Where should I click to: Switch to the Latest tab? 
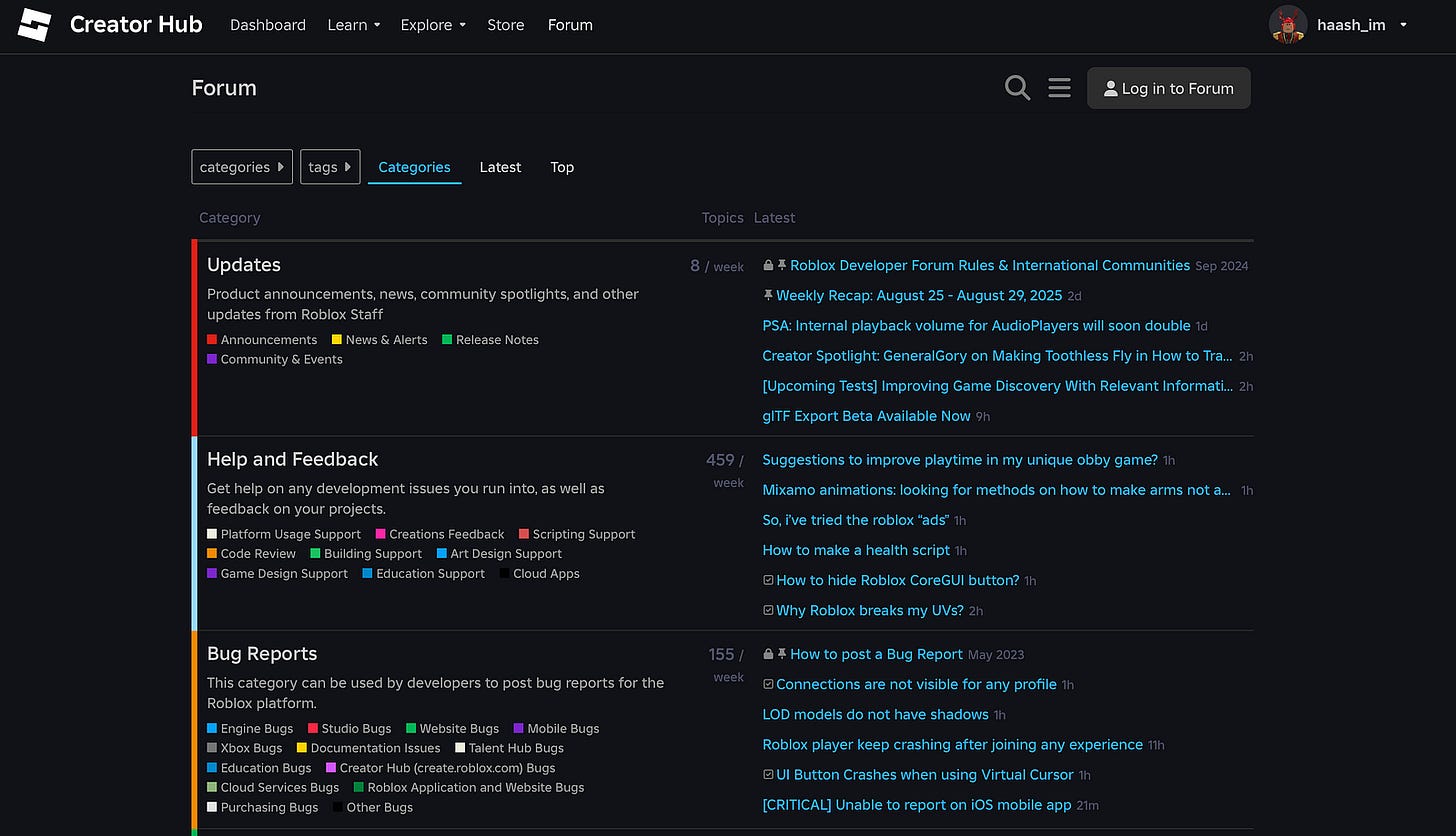[x=500, y=167]
